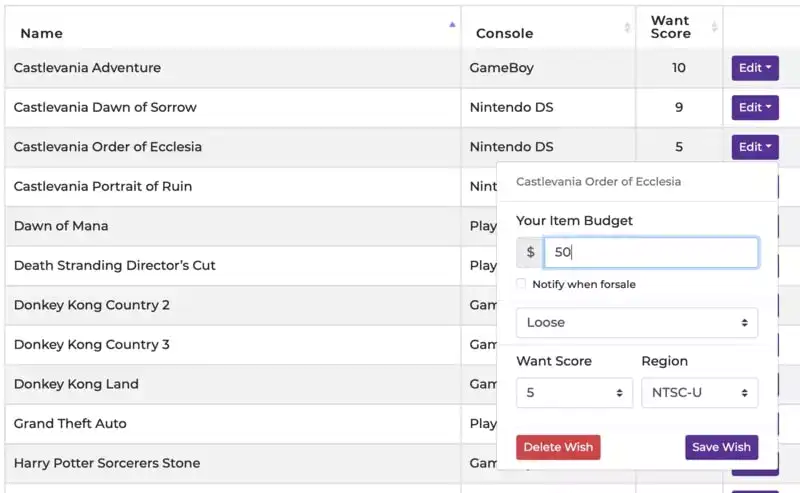Click the dollar sign prefix in budget field
Image resolution: width=800 pixels, height=493 pixels.
pos(530,252)
